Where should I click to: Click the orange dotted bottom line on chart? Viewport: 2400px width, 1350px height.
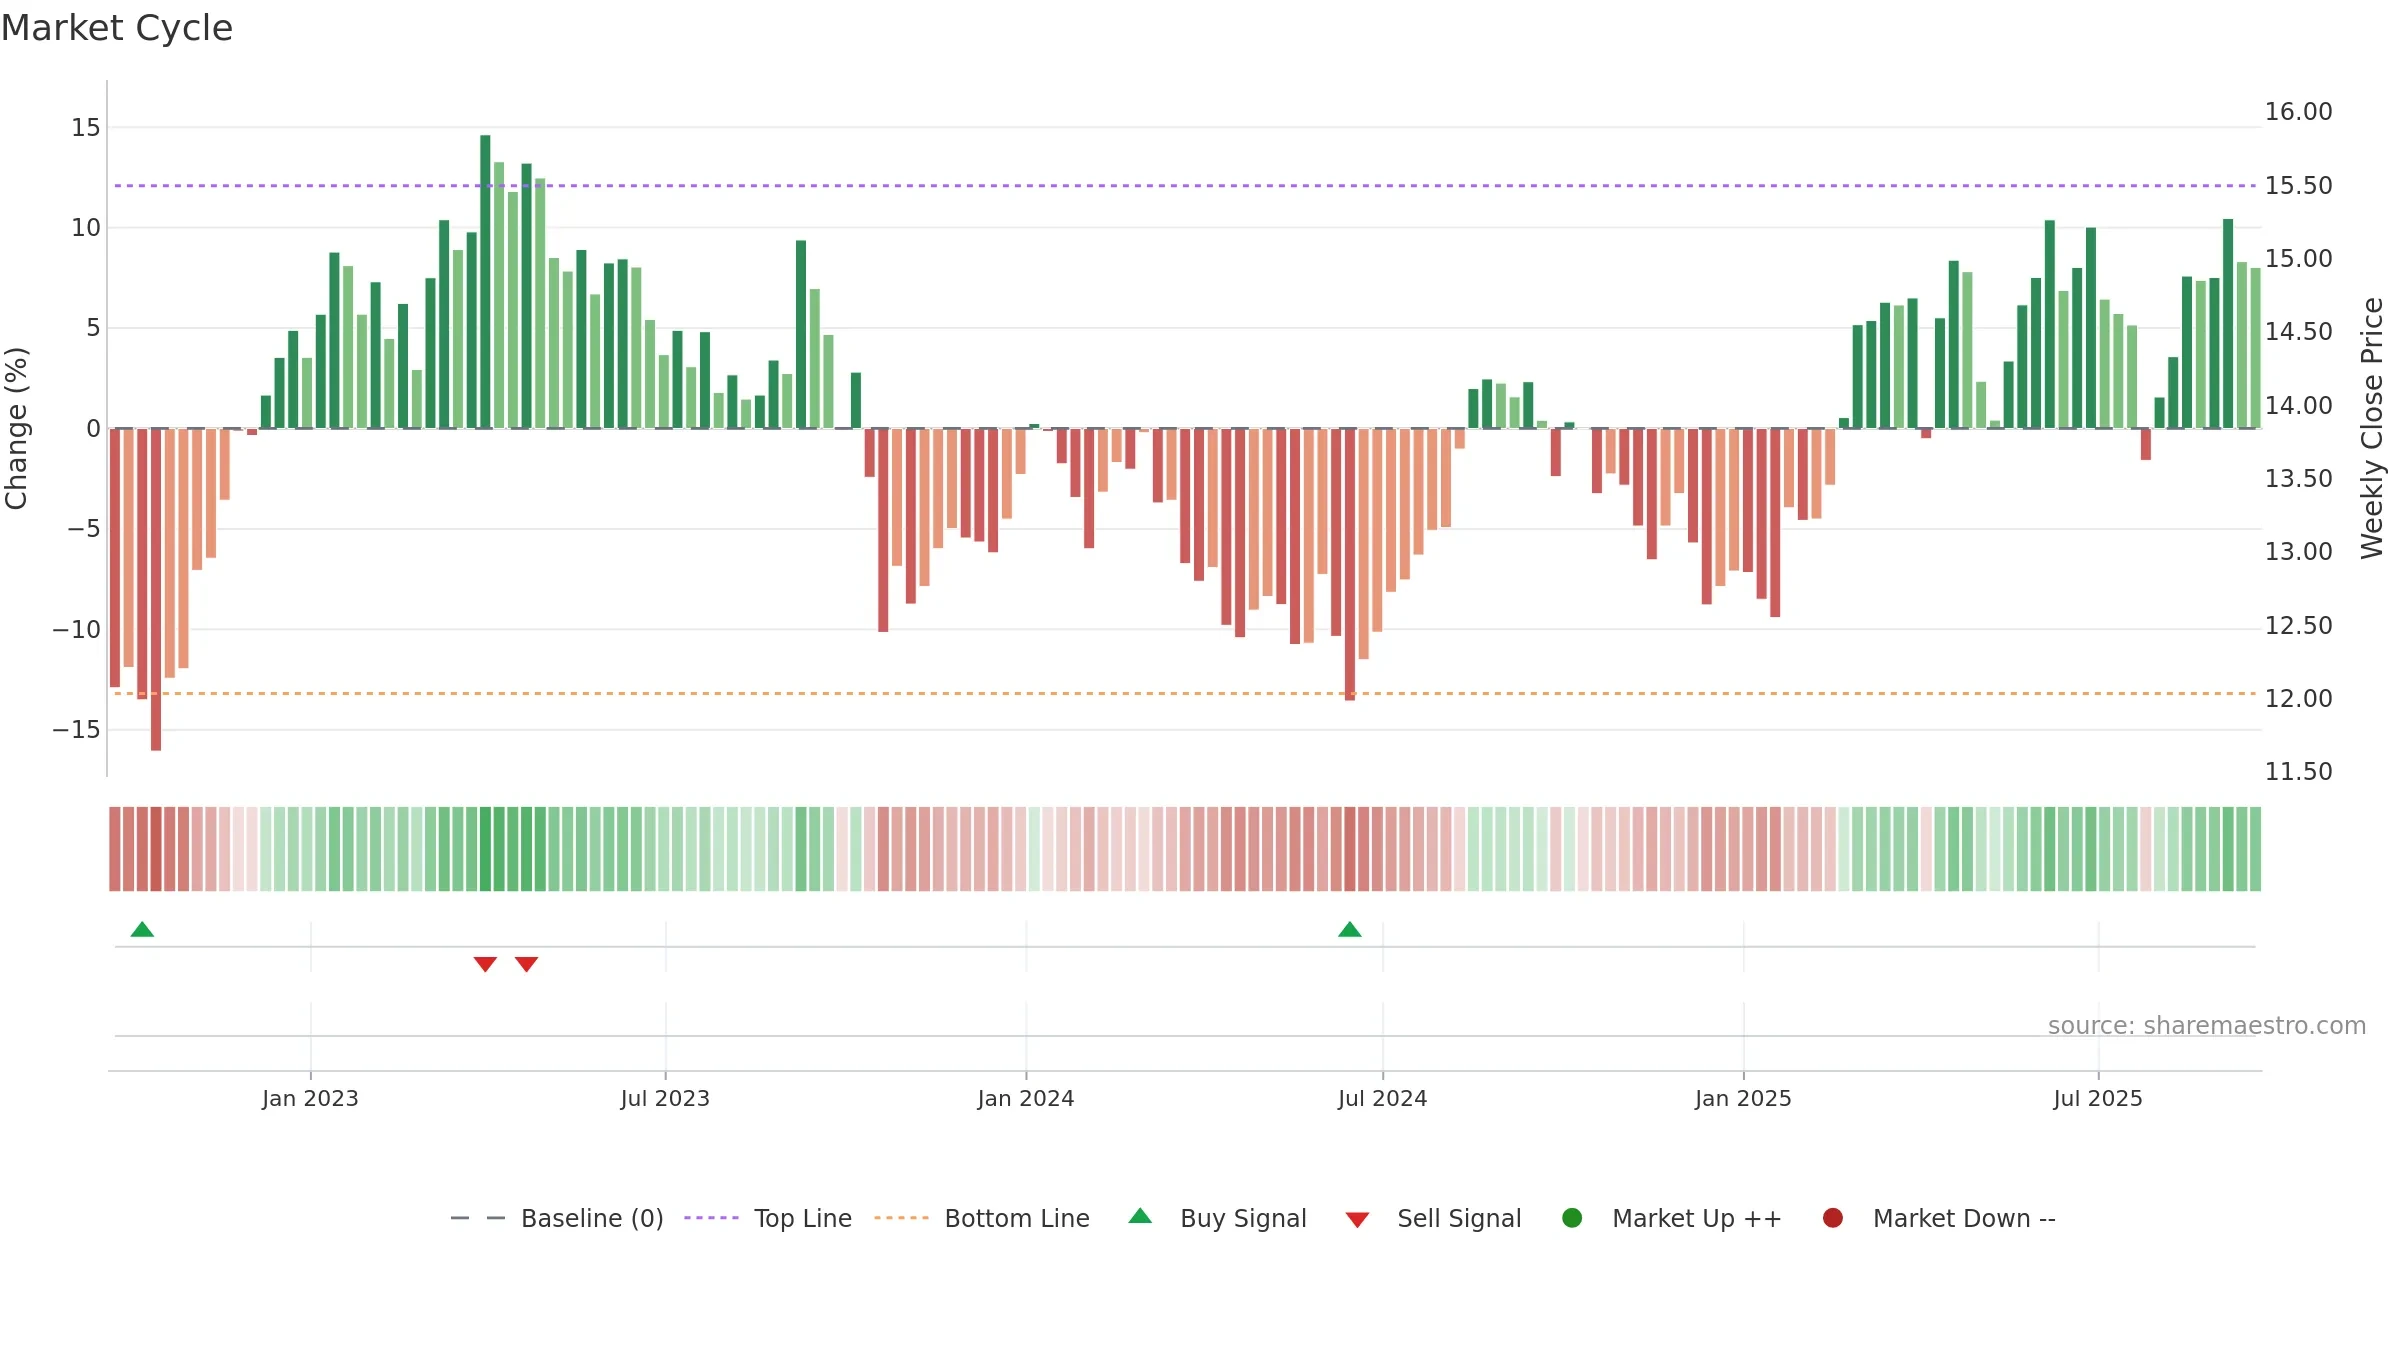click(1185, 693)
